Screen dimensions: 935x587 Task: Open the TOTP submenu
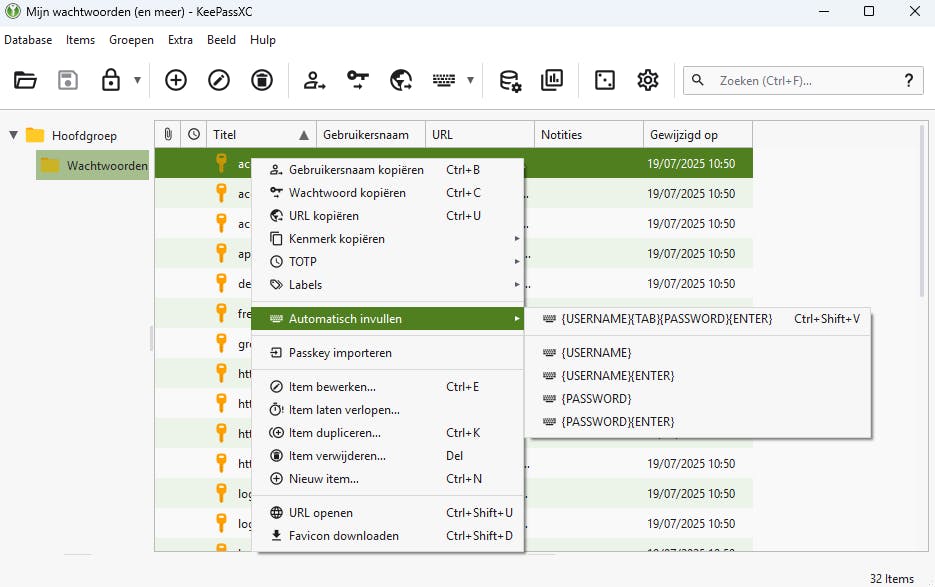click(300, 261)
